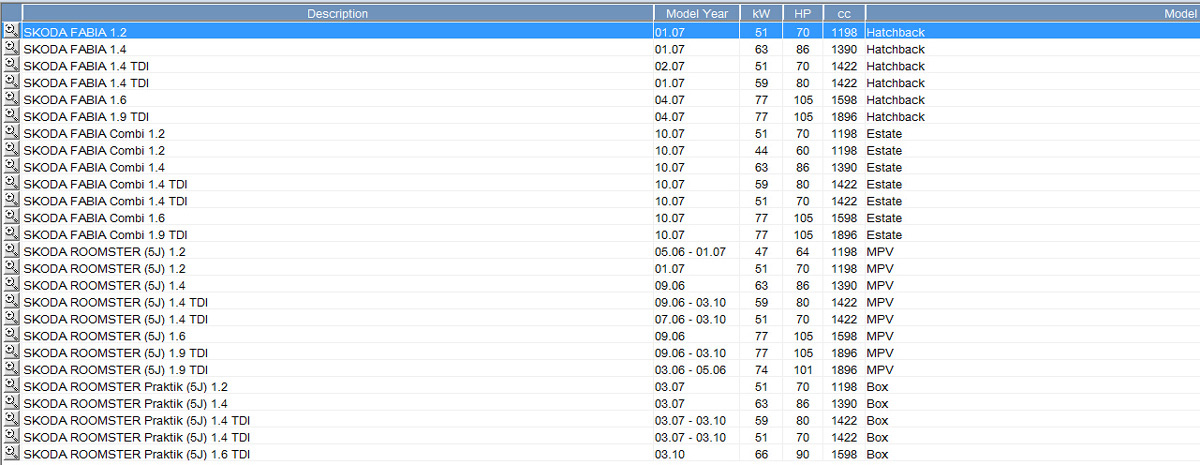Click magnifier icon for ROOMSTER (5J) 1.4 TDI 51 kW
This screenshot has width=1200, height=465.
pyautogui.click(x=10, y=319)
